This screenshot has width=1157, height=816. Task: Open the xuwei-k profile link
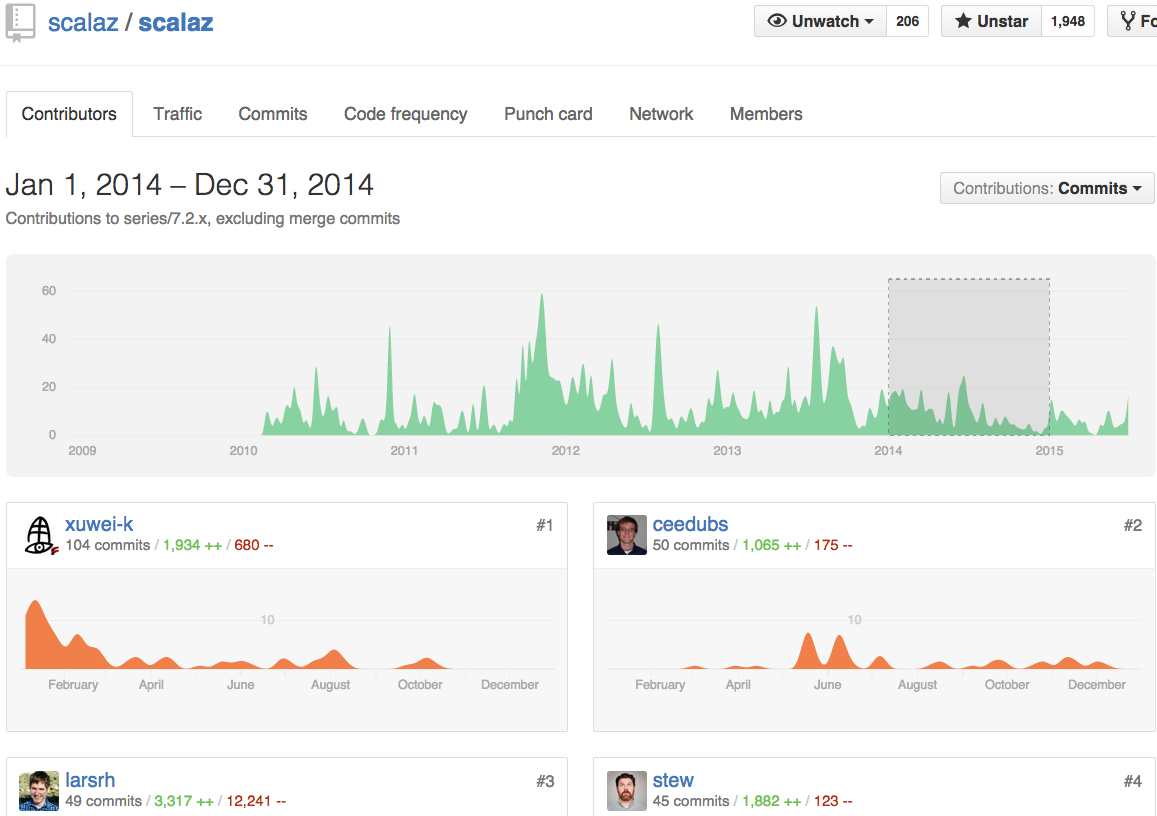tap(99, 524)
